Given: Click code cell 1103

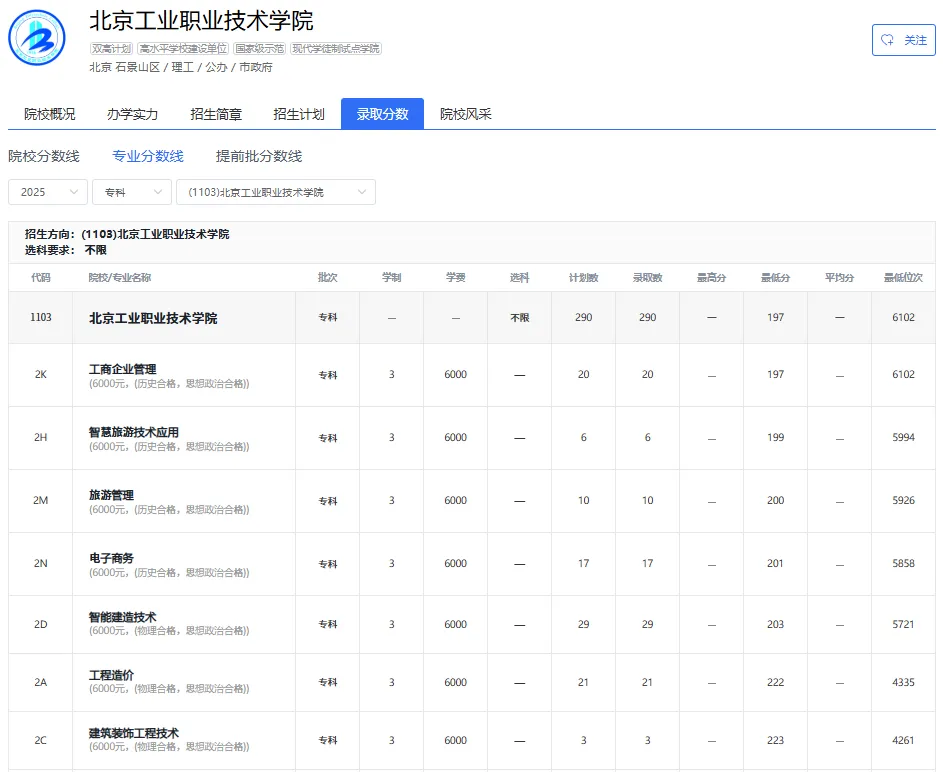Looking at the screenshot, I should [x=40, y=317].
